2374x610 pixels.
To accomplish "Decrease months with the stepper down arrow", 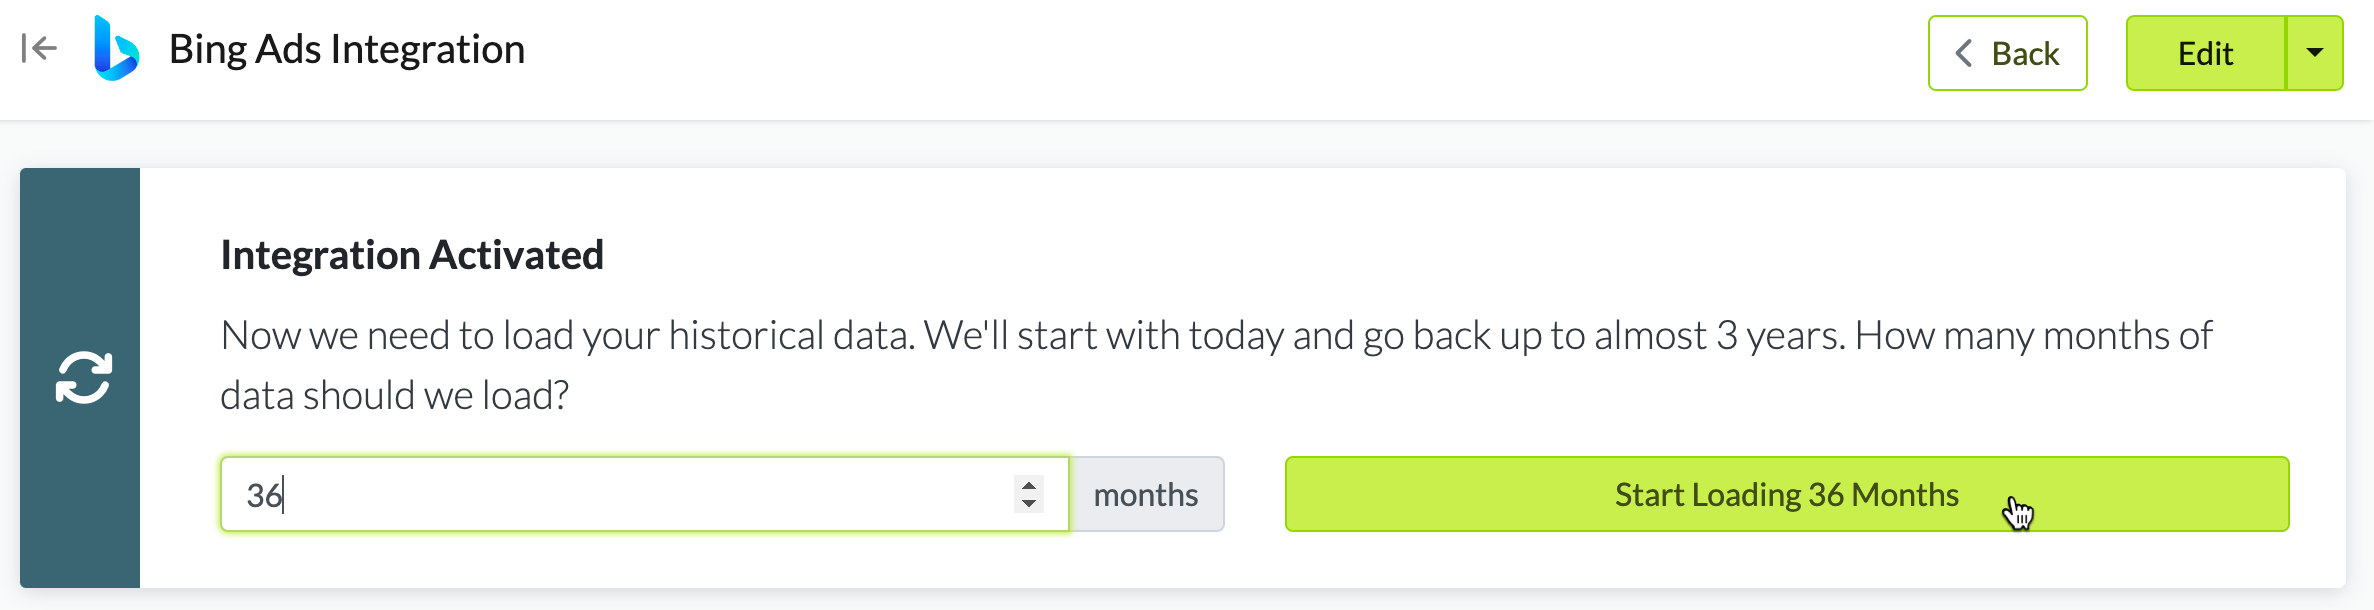I will (1029, 504).
